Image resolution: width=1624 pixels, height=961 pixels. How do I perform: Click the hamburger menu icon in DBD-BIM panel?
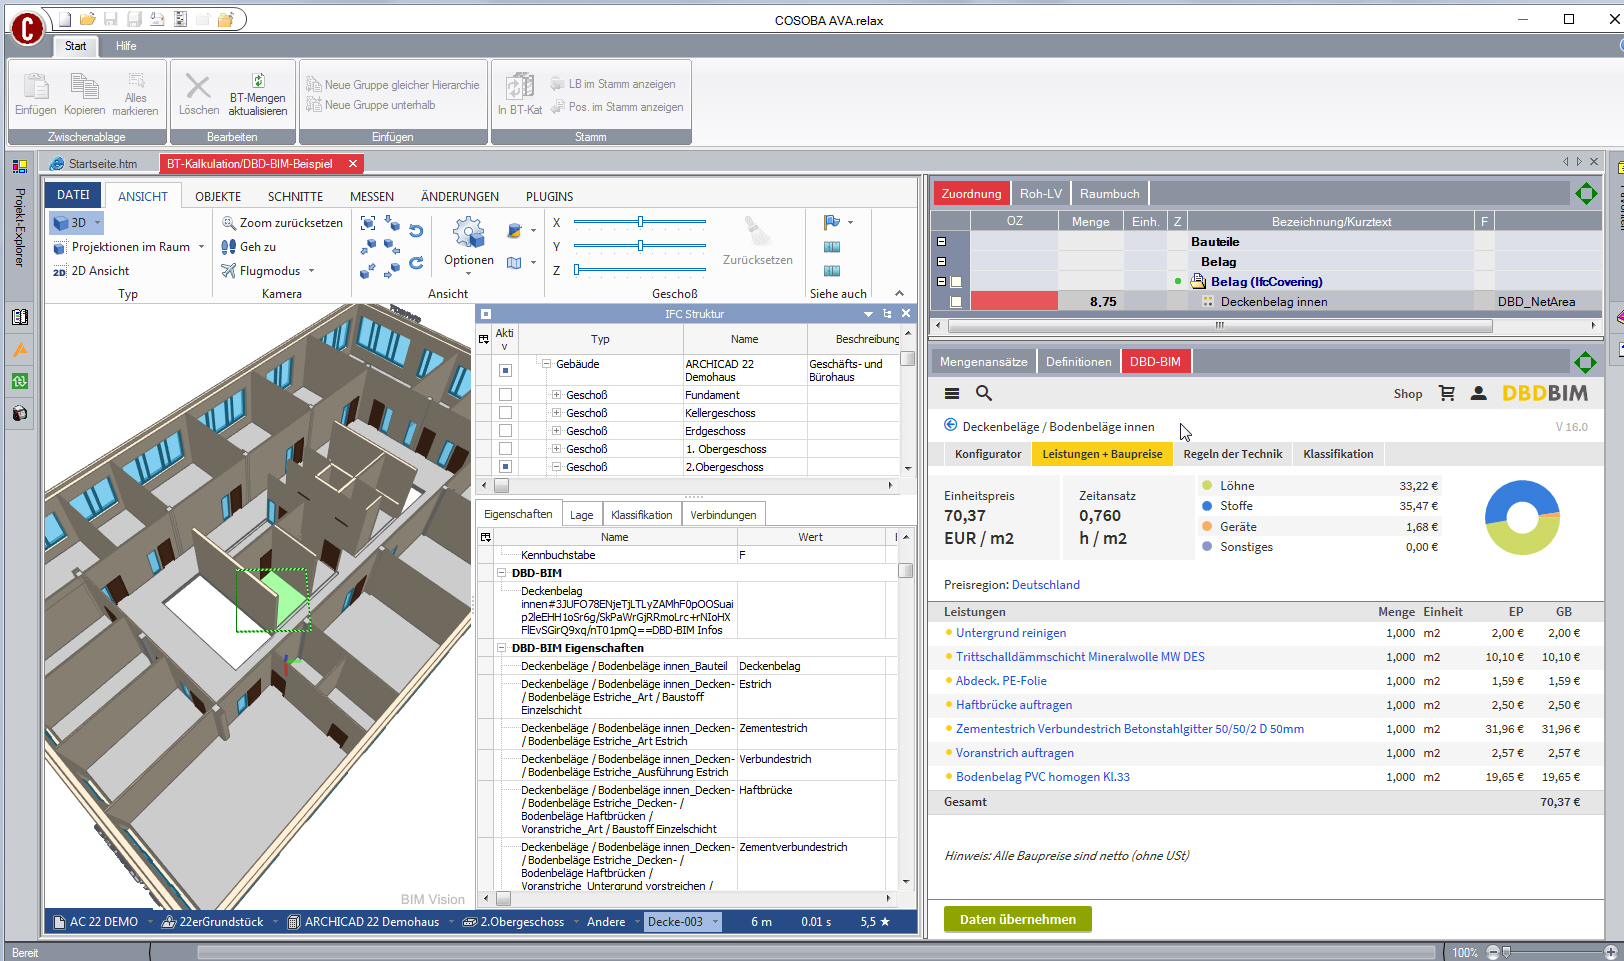(951, 393)
